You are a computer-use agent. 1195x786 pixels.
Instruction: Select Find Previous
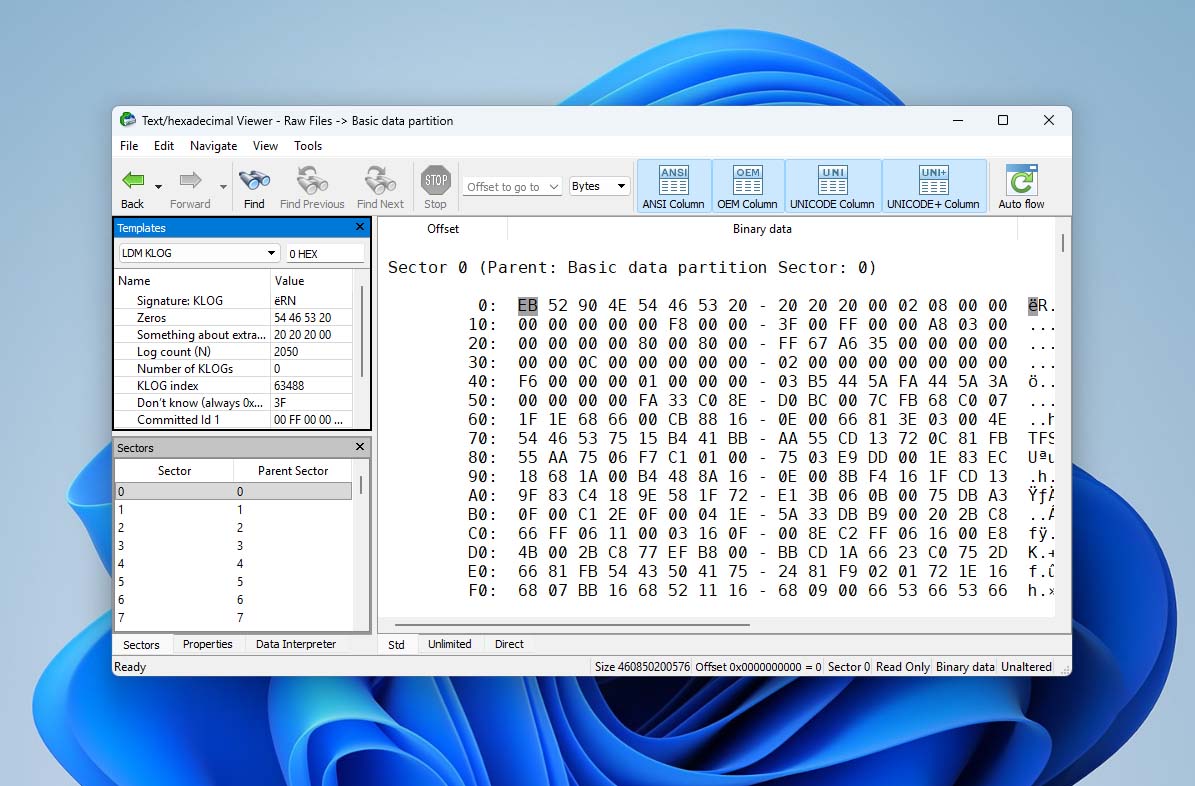pyautogui.click(x=312, y=185)
